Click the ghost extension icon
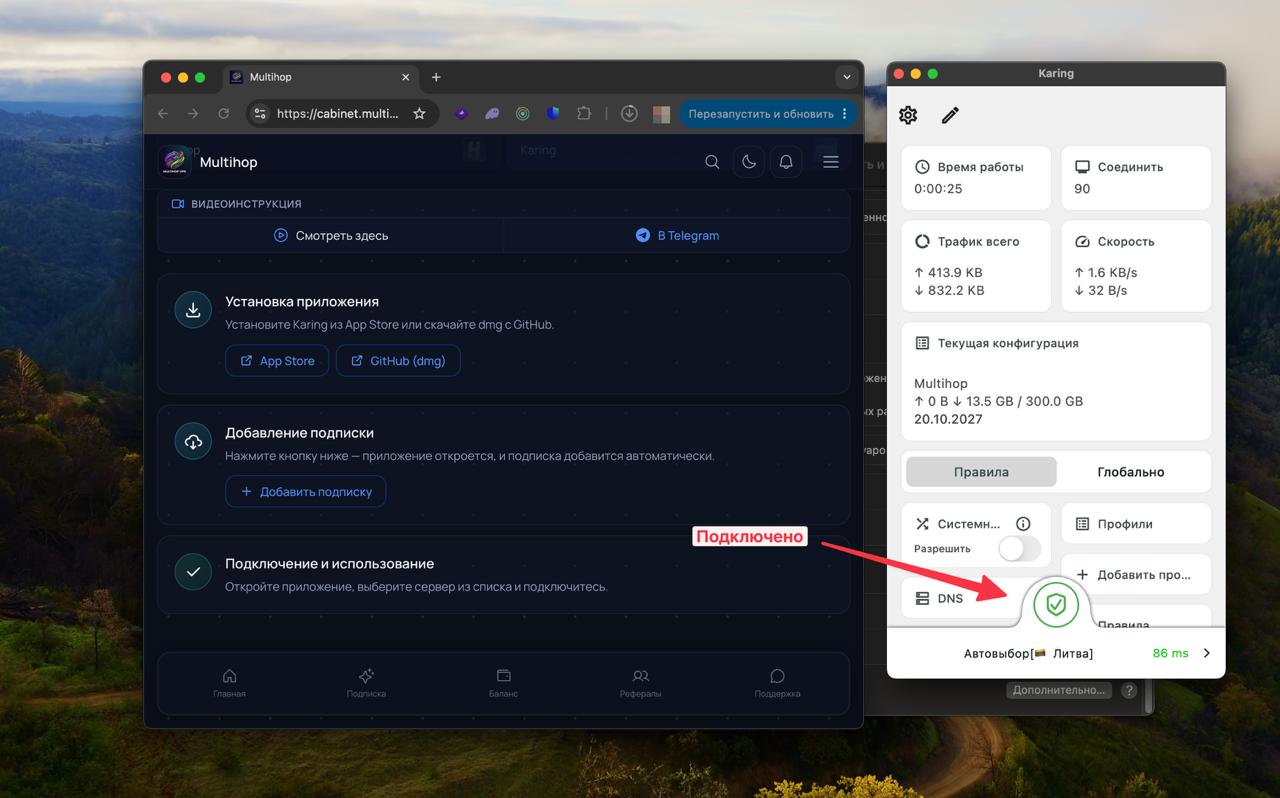 coord(492,114)
